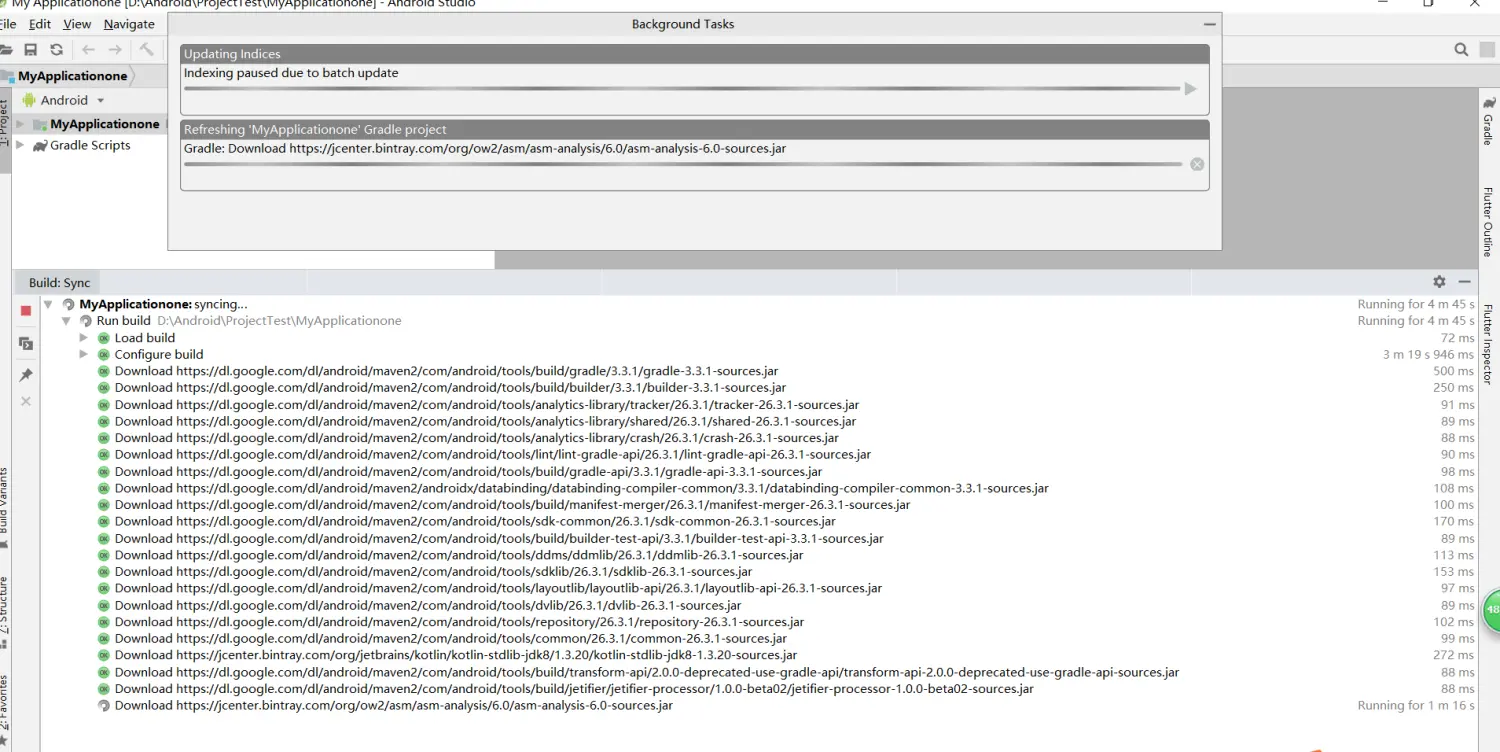Open the Edit menu
This screenshot has width=1500, height=752.
coord(40,24)
